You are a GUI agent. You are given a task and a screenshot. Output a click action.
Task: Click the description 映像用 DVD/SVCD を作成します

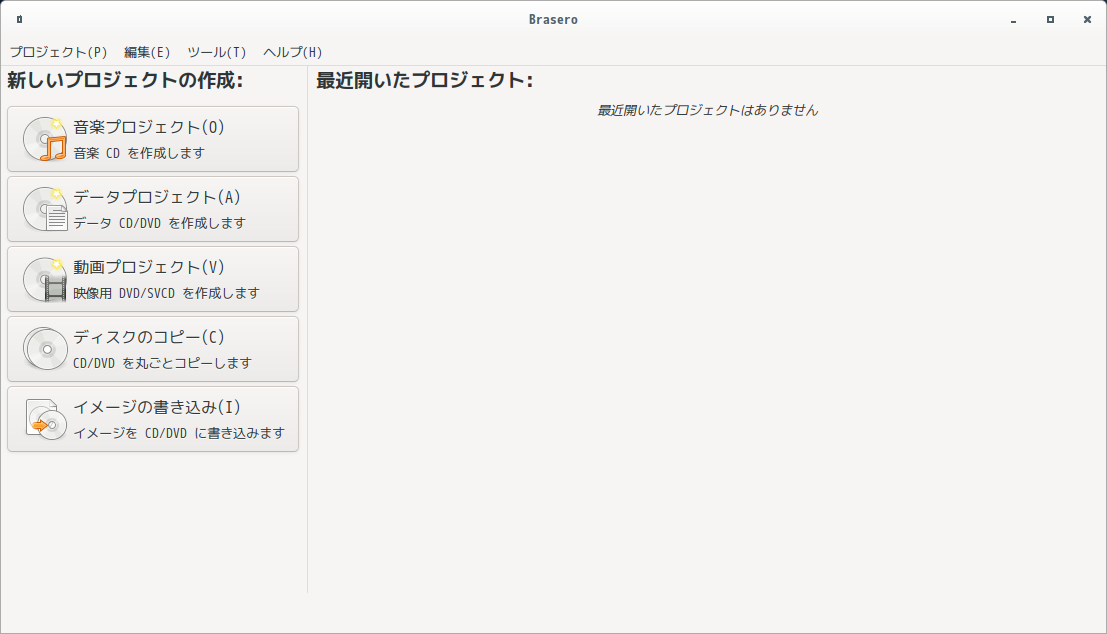pos(167,293)
